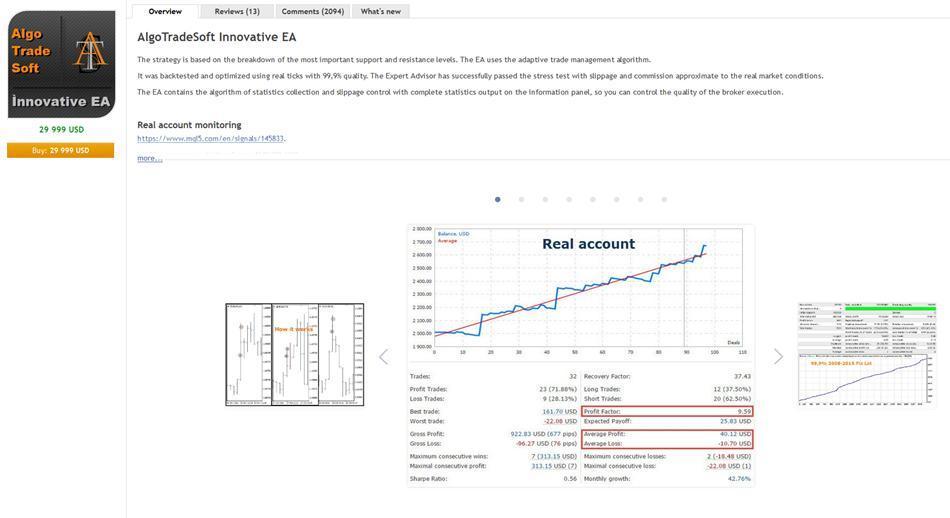The height and width of the screenshot is (518, 950).
Task: Switch to the Overview tab
Action: (x=165, y=11)
